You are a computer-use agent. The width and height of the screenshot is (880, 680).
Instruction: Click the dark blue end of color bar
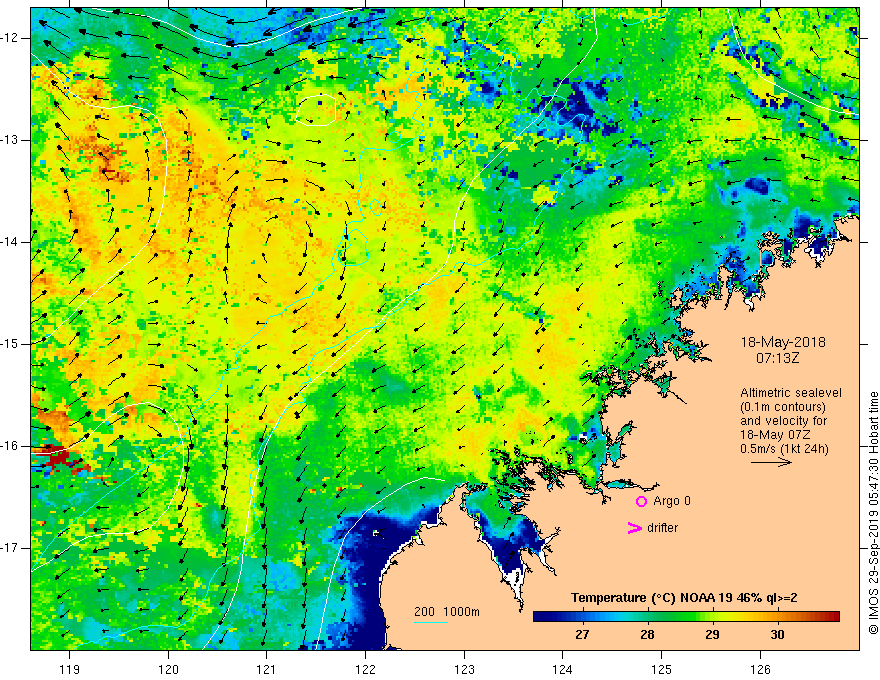click(x=540, y=617)
